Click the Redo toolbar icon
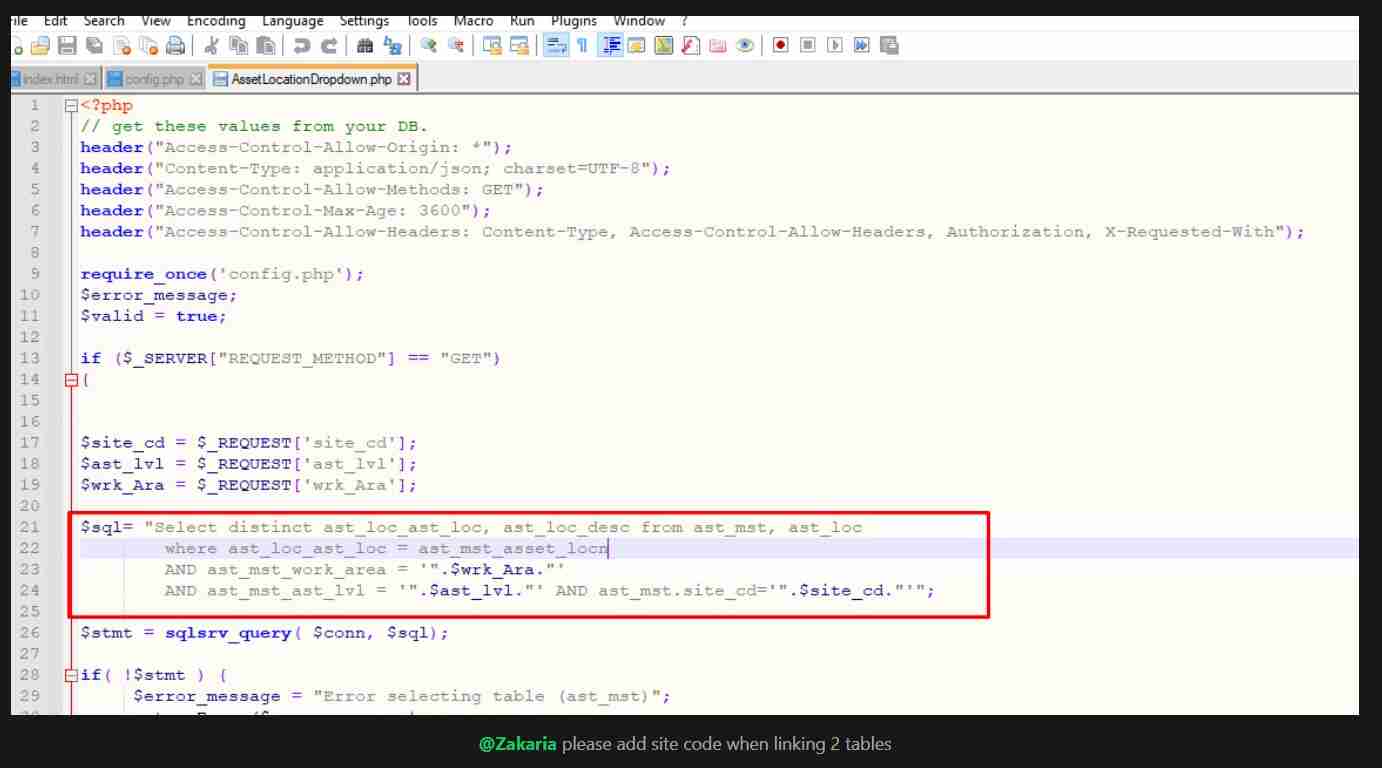The width and height of the screenshot is (1382, 768). point(327,45)
